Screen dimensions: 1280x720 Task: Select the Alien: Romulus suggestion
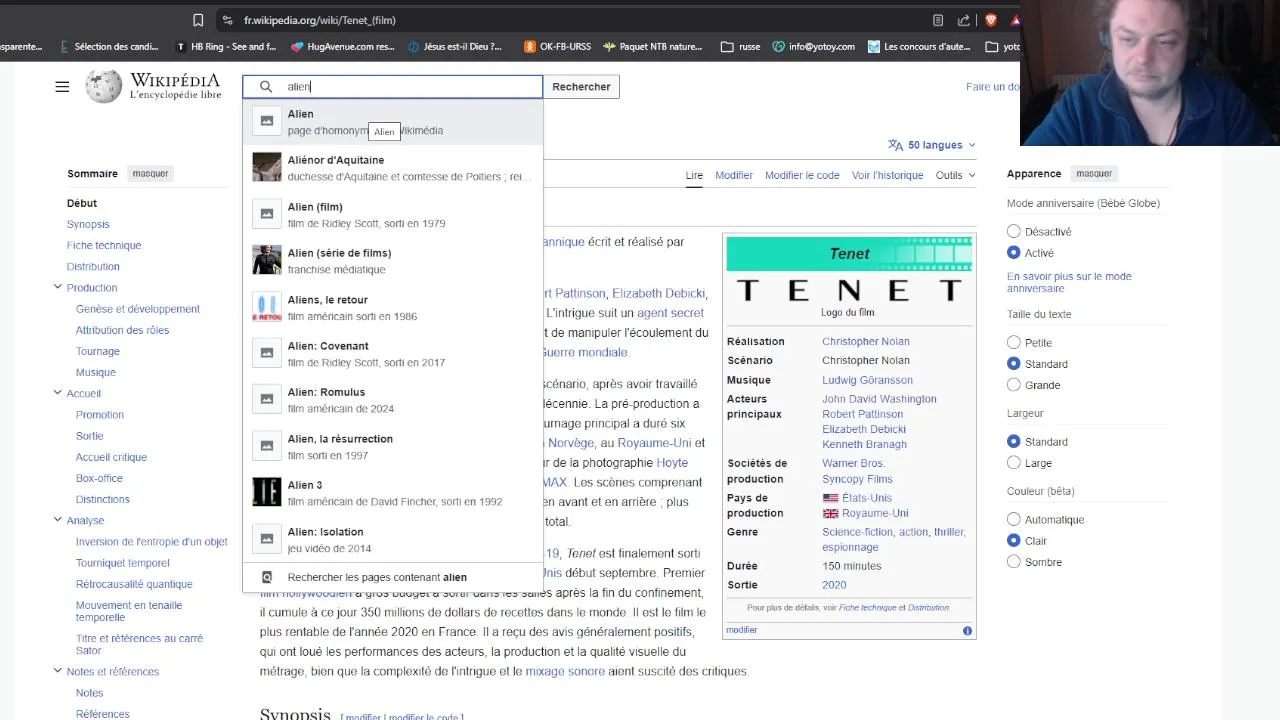coord(393,400)
